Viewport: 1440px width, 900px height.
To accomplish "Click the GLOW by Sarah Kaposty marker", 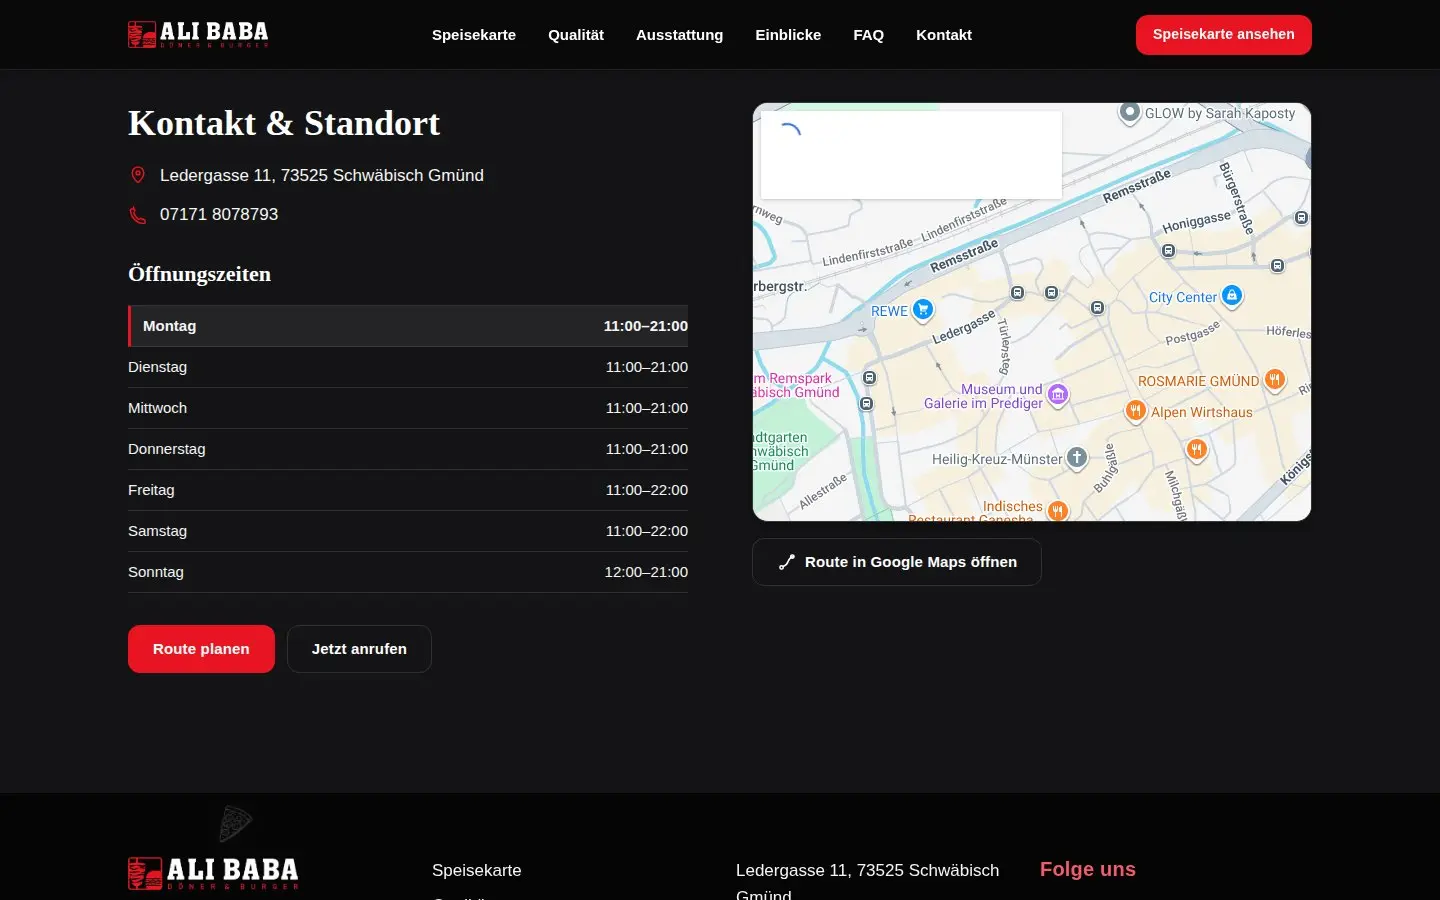I will point(1129,113).
